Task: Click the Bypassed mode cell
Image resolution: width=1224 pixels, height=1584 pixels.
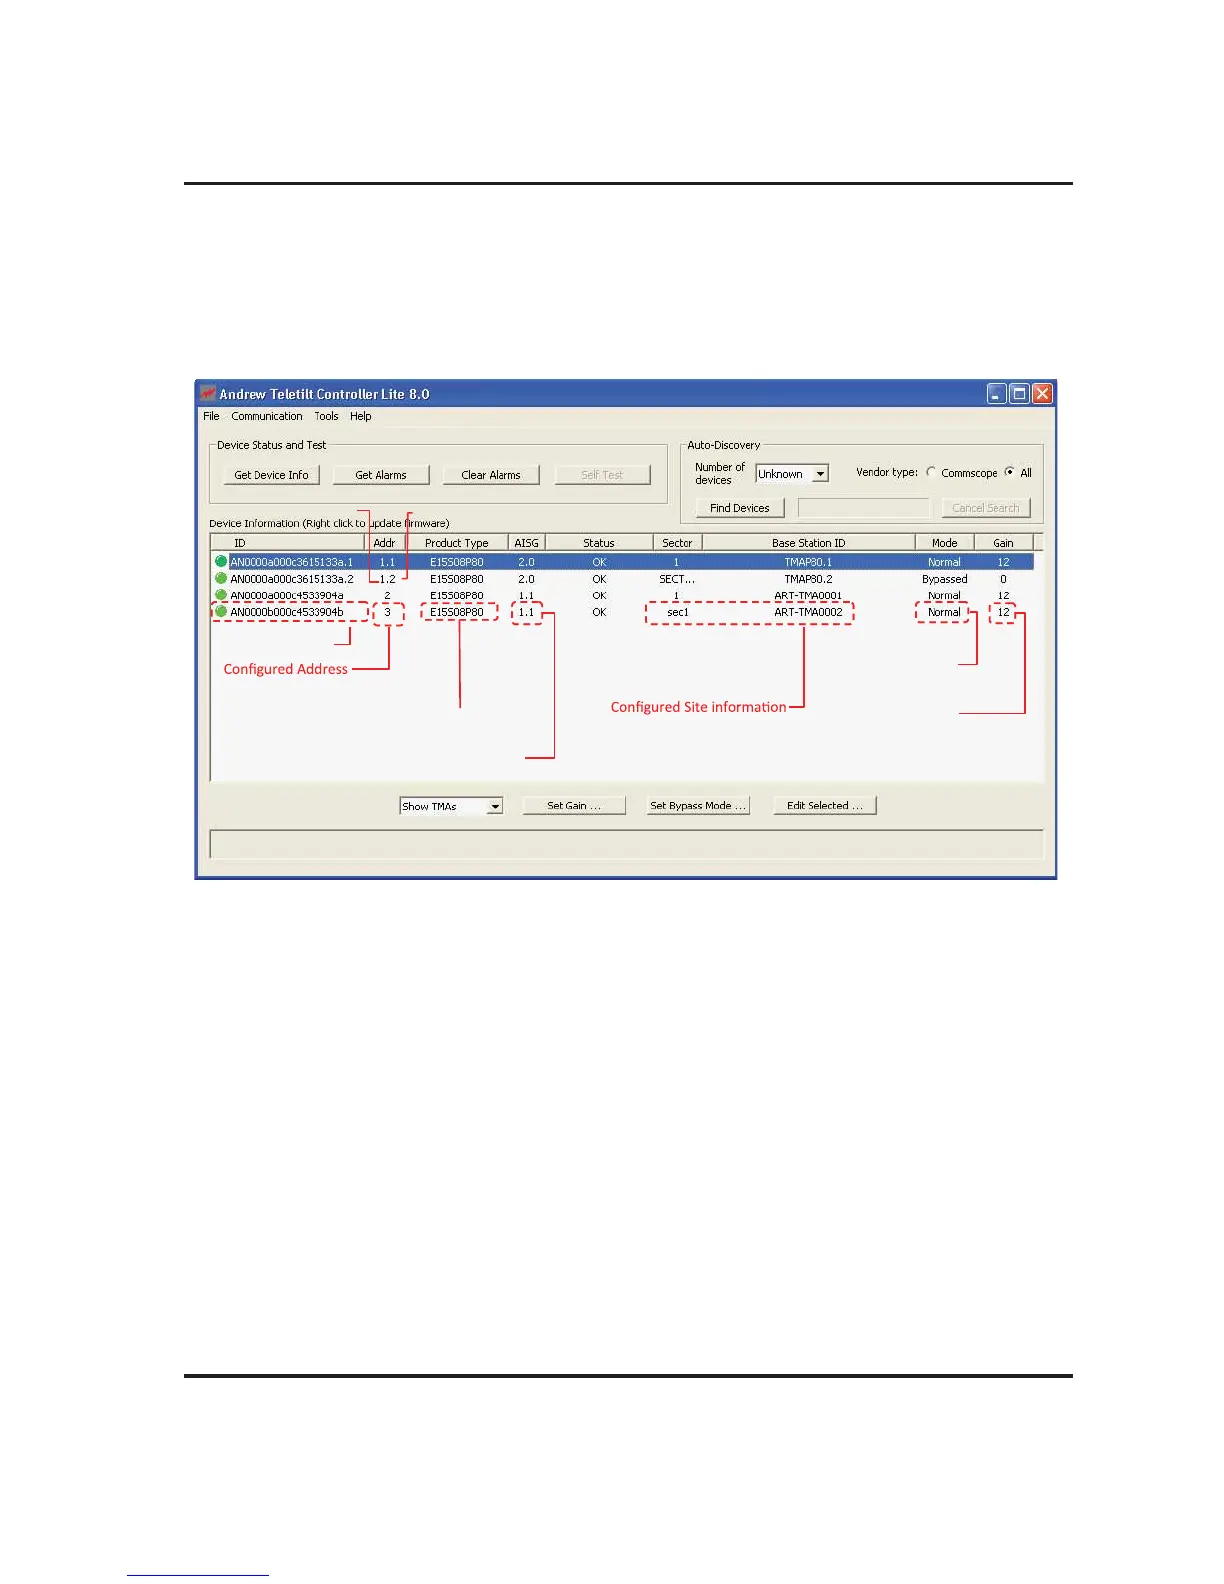Action: (945, 579)
